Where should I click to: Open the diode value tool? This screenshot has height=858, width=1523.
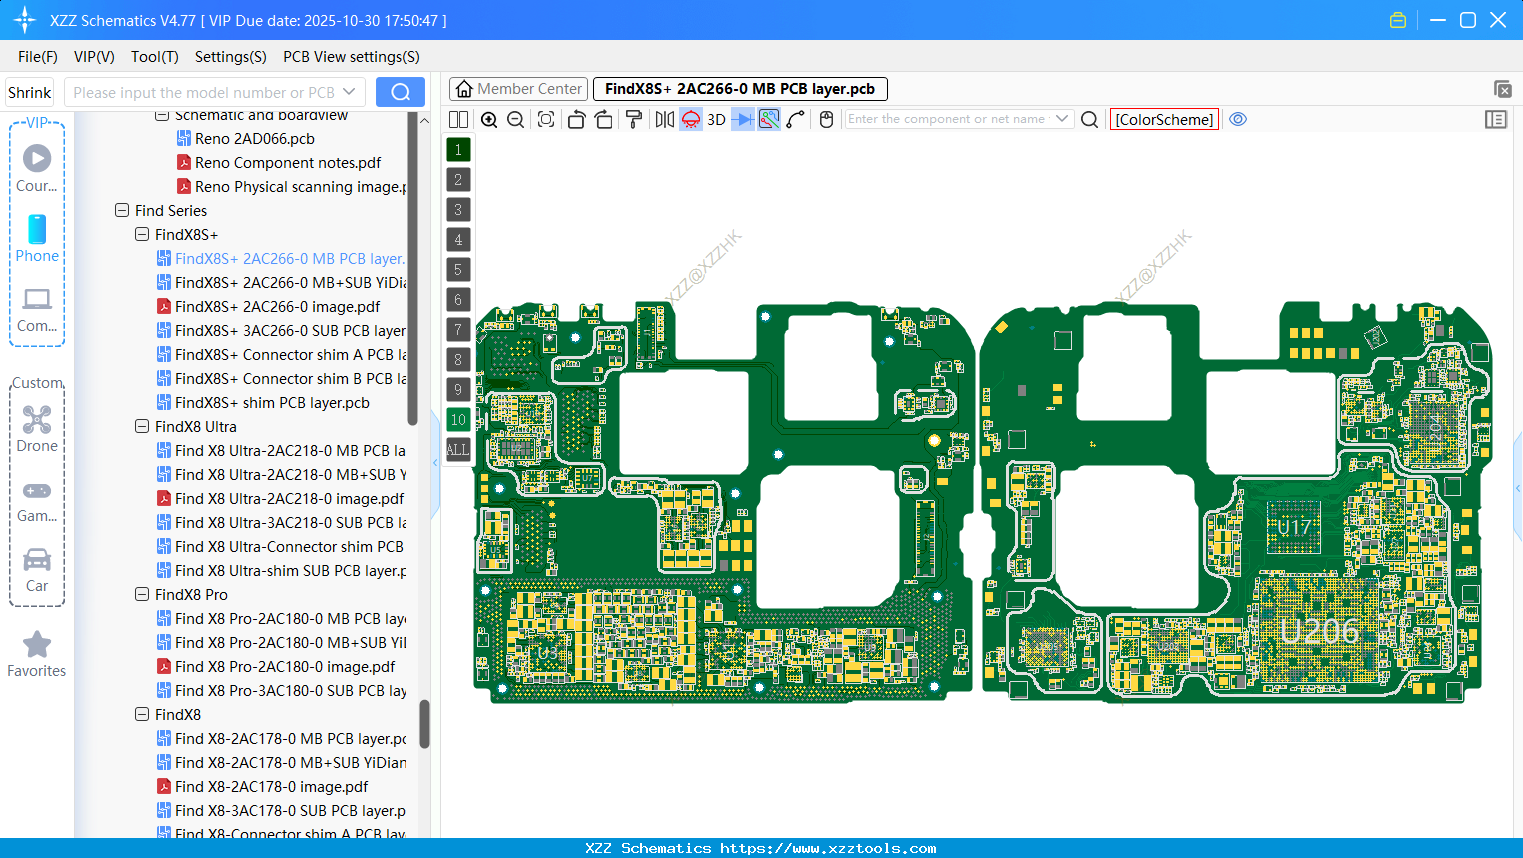point(743,118)
